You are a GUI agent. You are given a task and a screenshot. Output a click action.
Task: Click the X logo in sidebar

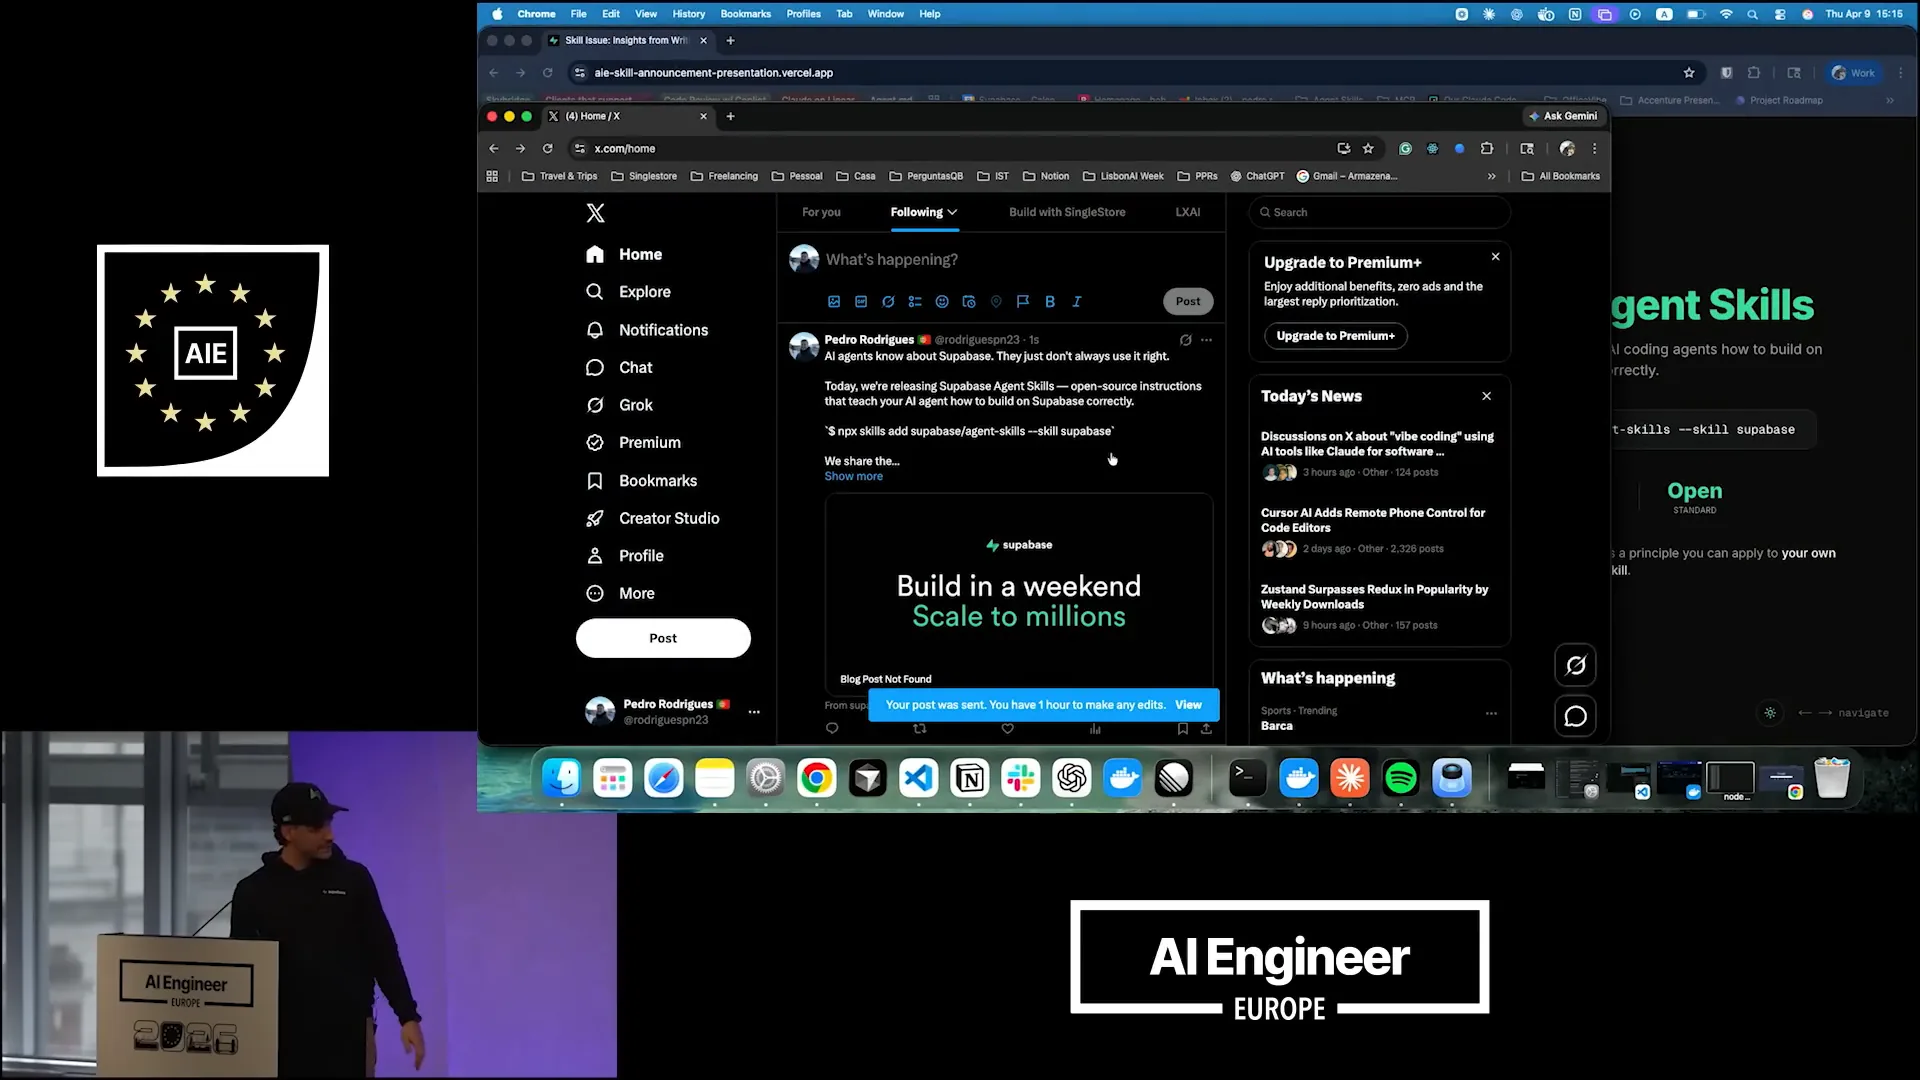[x=596, y=213]
